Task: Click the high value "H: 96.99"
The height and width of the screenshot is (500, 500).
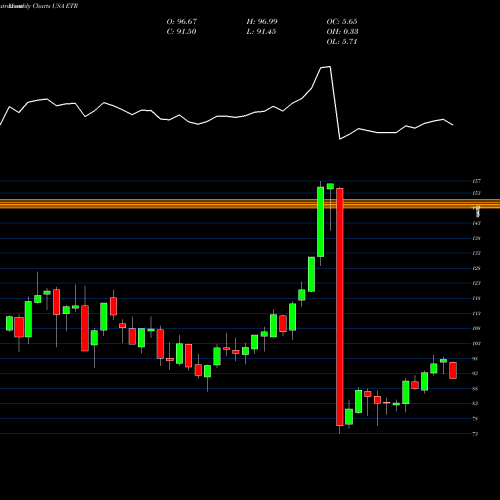Action: tap(262, 22)
